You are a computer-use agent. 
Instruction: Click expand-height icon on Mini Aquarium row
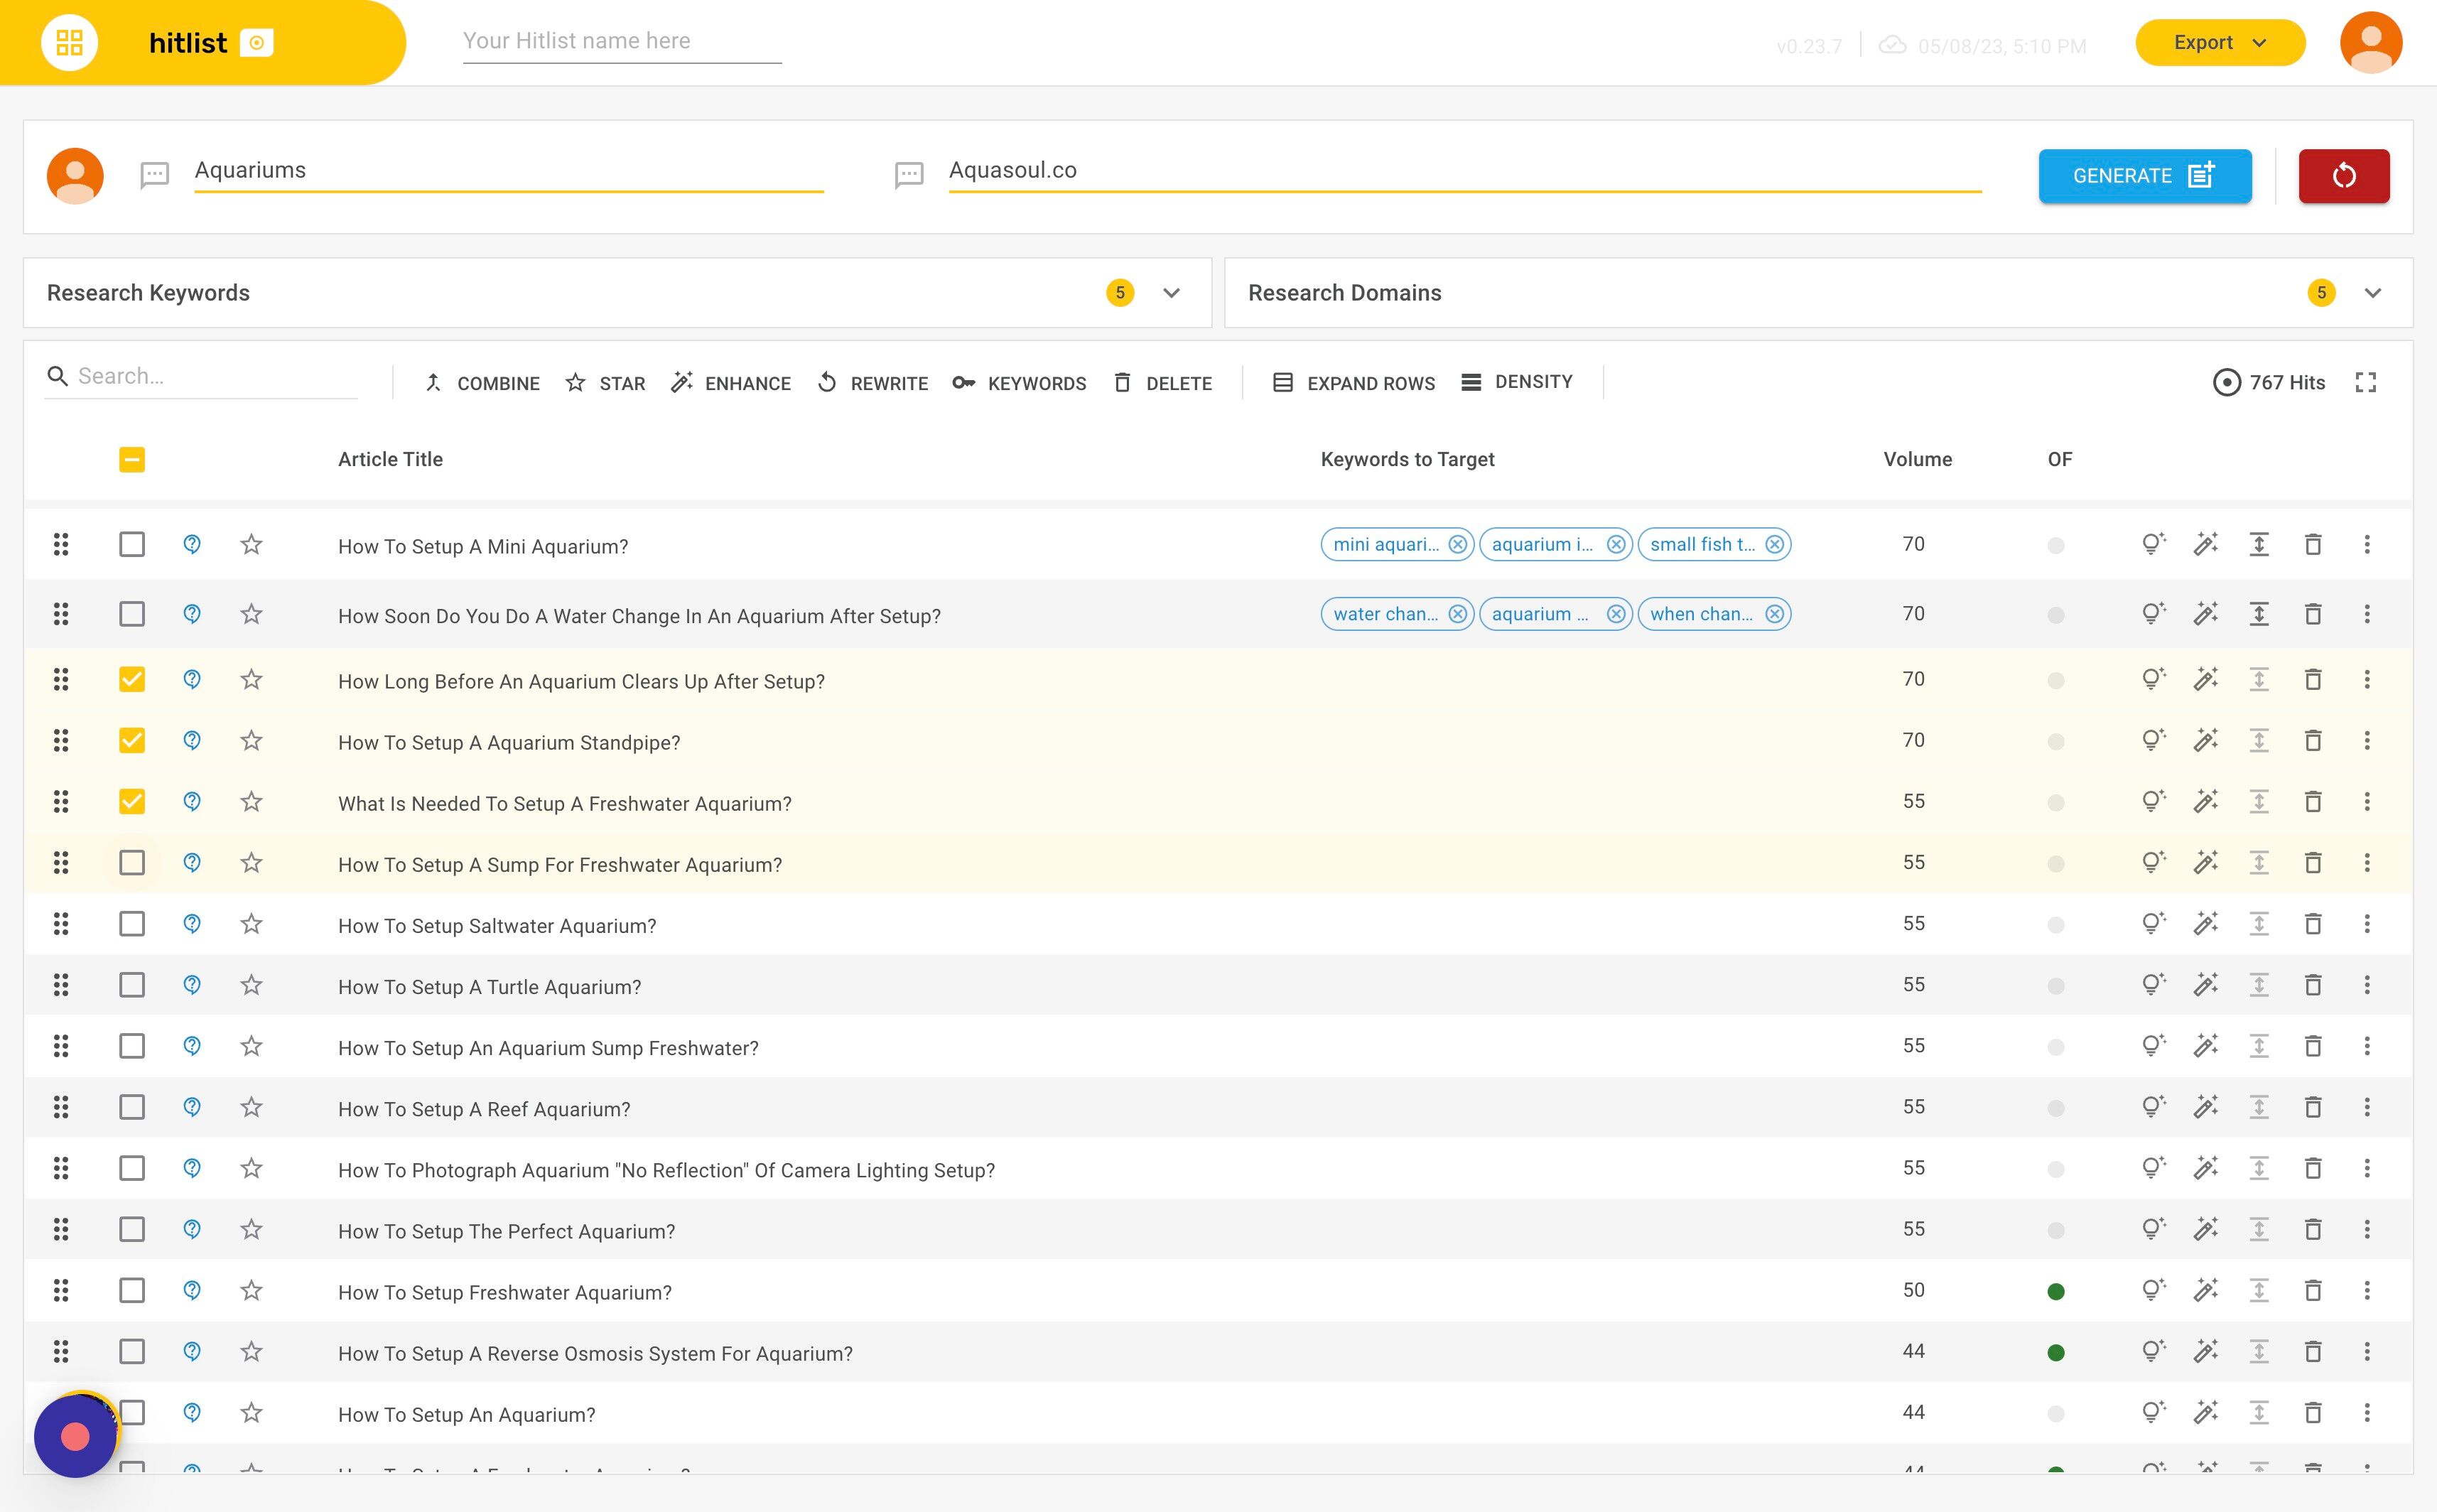pos(2259,544)
